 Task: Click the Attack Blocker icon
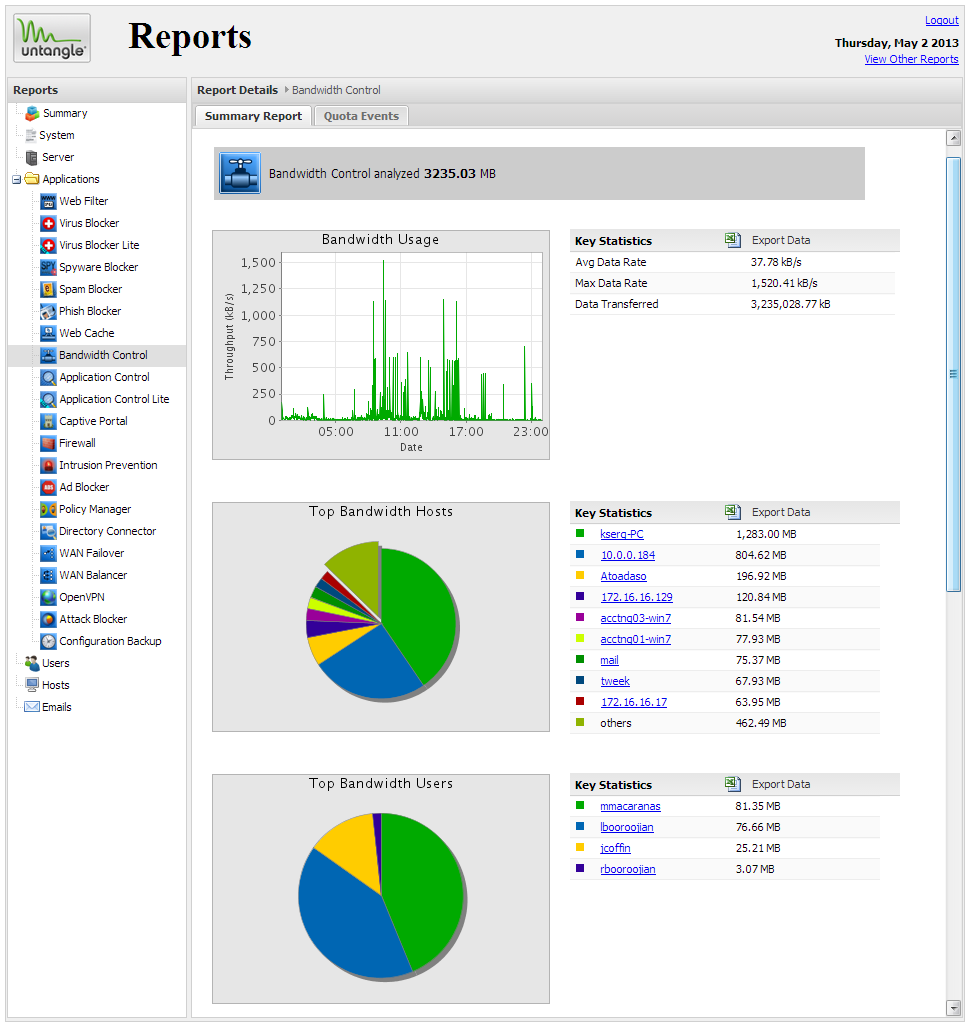point(48,620)
